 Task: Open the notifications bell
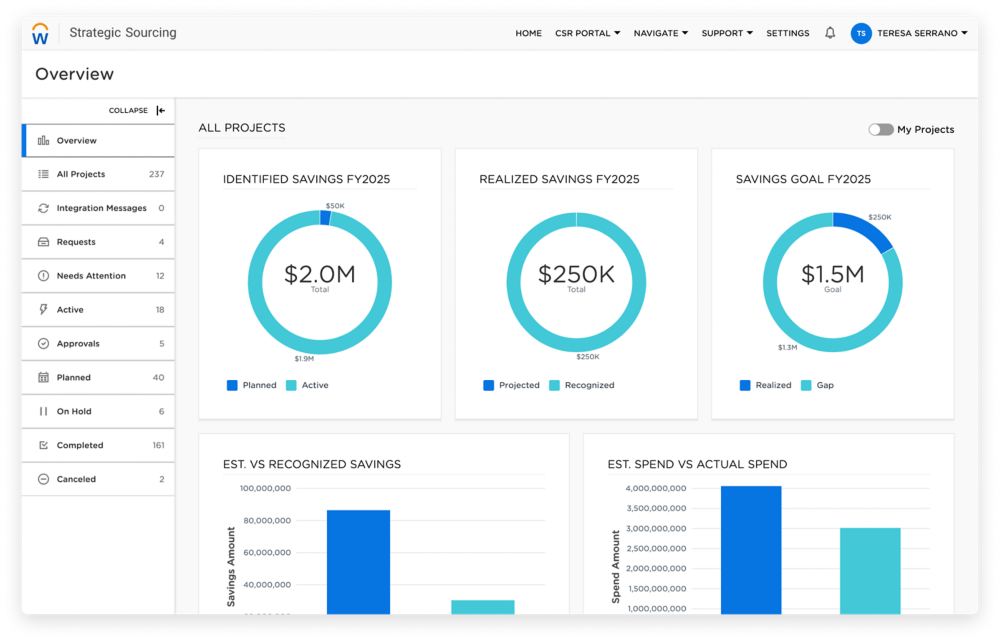830,33
